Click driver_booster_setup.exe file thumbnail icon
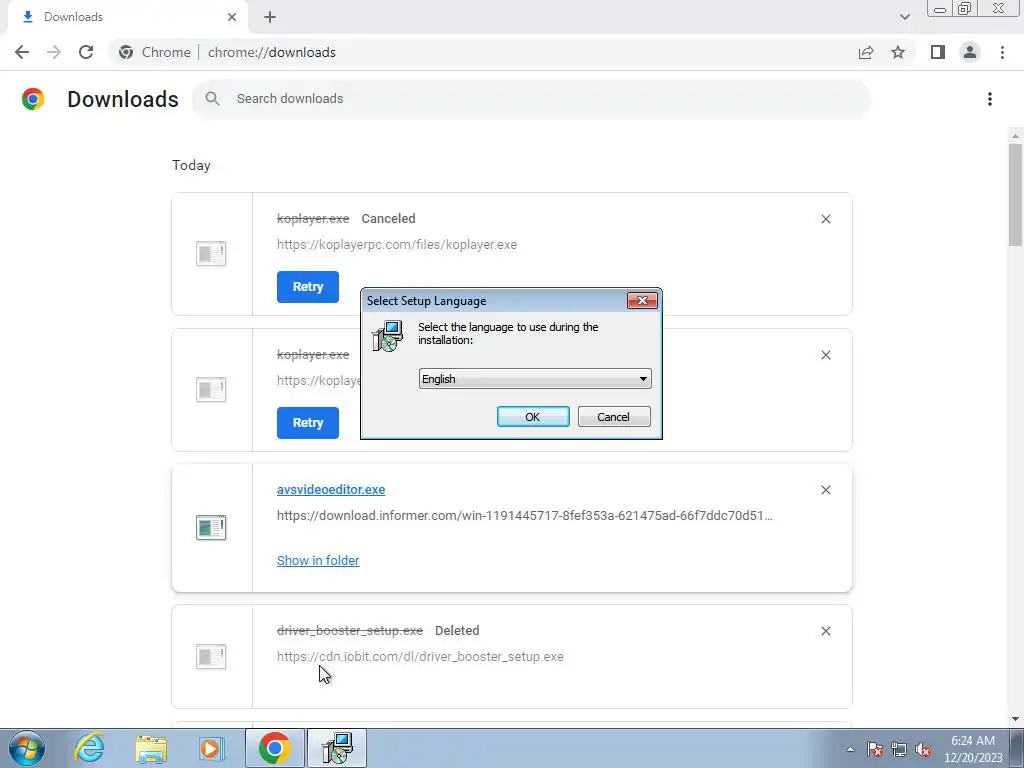This screenshot has width=1024, height=768. coord(211,656)
